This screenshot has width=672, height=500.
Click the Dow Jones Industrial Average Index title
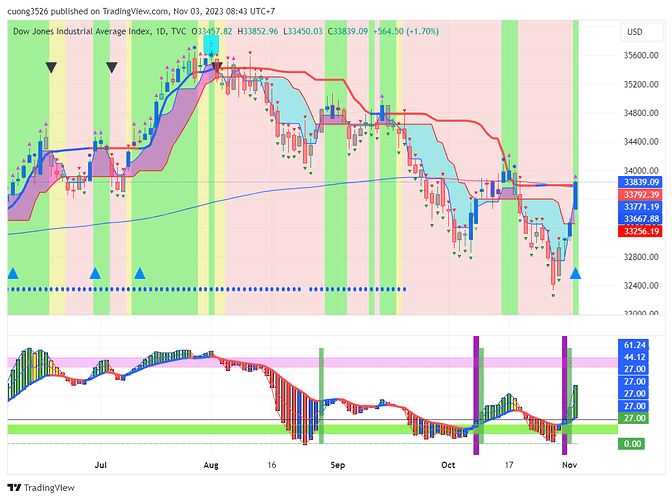(82, 31)
